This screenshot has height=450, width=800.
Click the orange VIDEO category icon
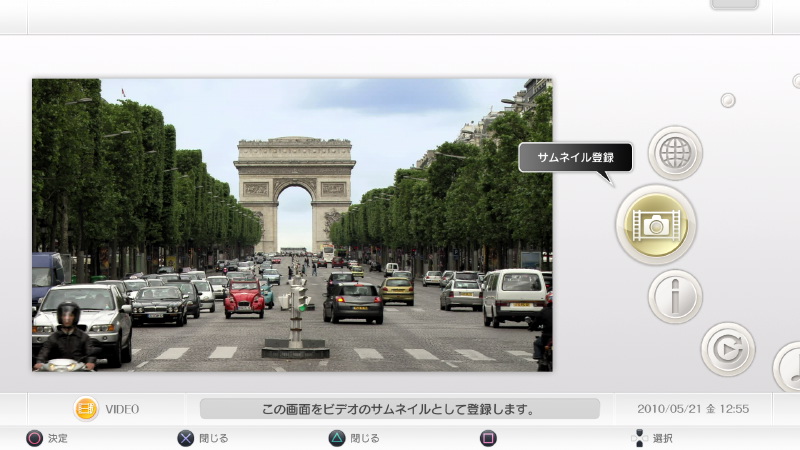tap(86, 409)
